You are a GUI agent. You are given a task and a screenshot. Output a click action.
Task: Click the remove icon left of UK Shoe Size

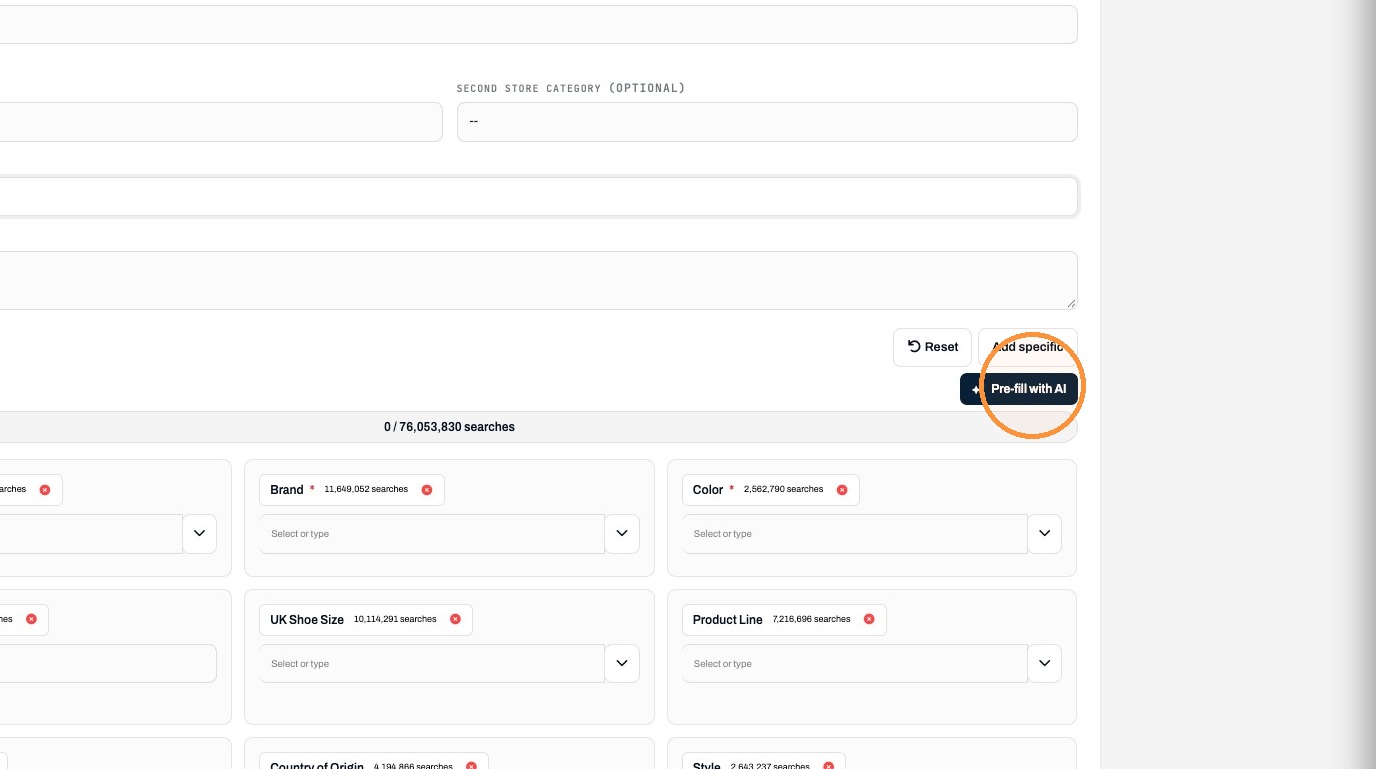(31, 620)
